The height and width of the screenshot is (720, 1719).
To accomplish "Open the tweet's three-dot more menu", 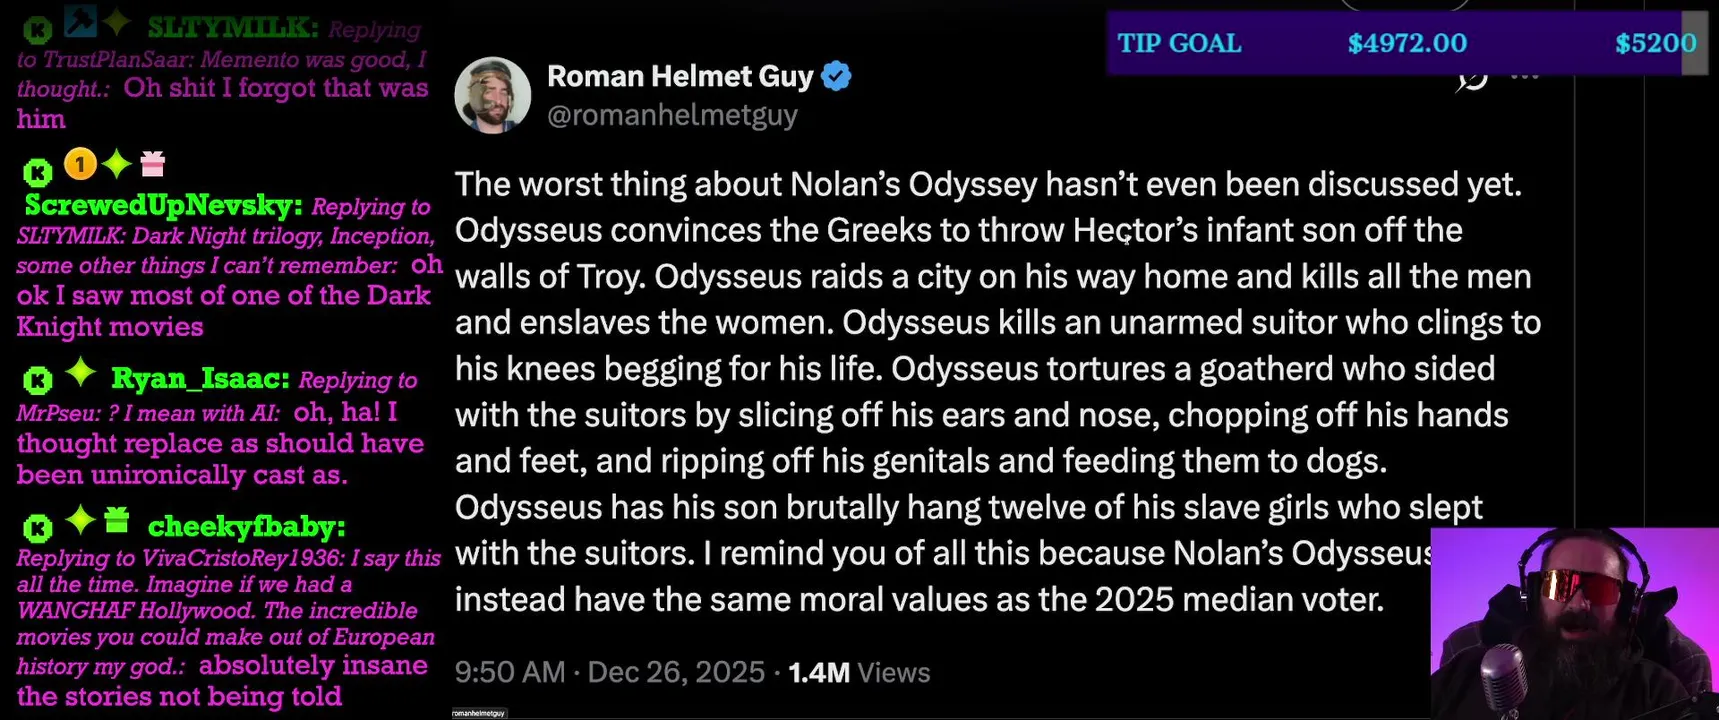I will [1524, 76].
